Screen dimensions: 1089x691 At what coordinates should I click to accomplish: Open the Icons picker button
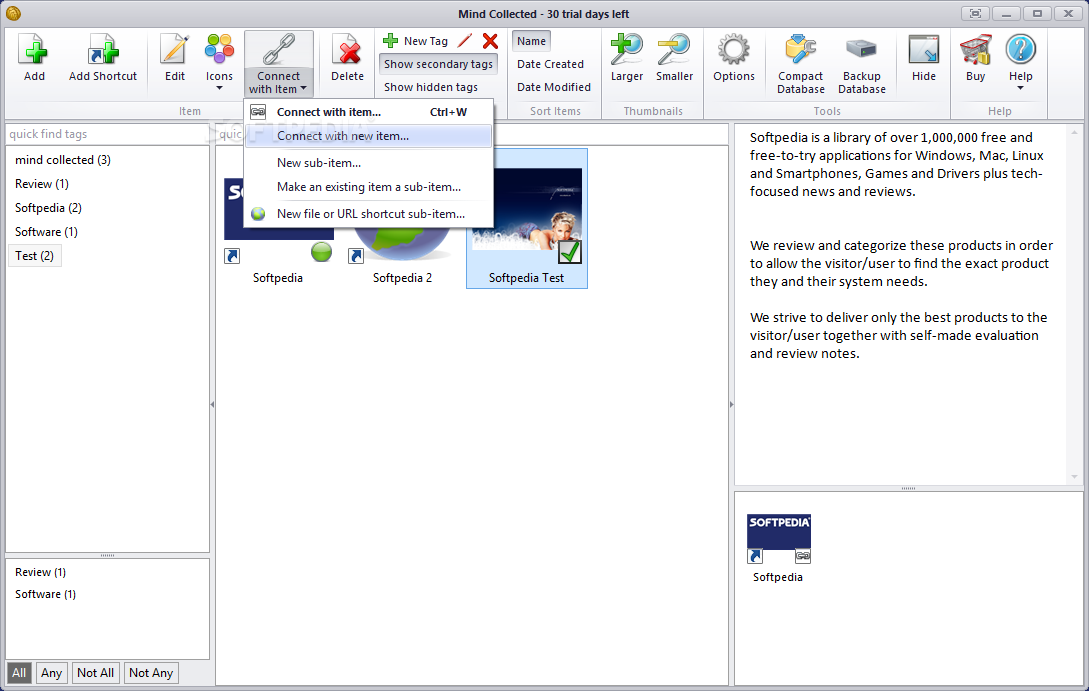(x=219, y=50)
